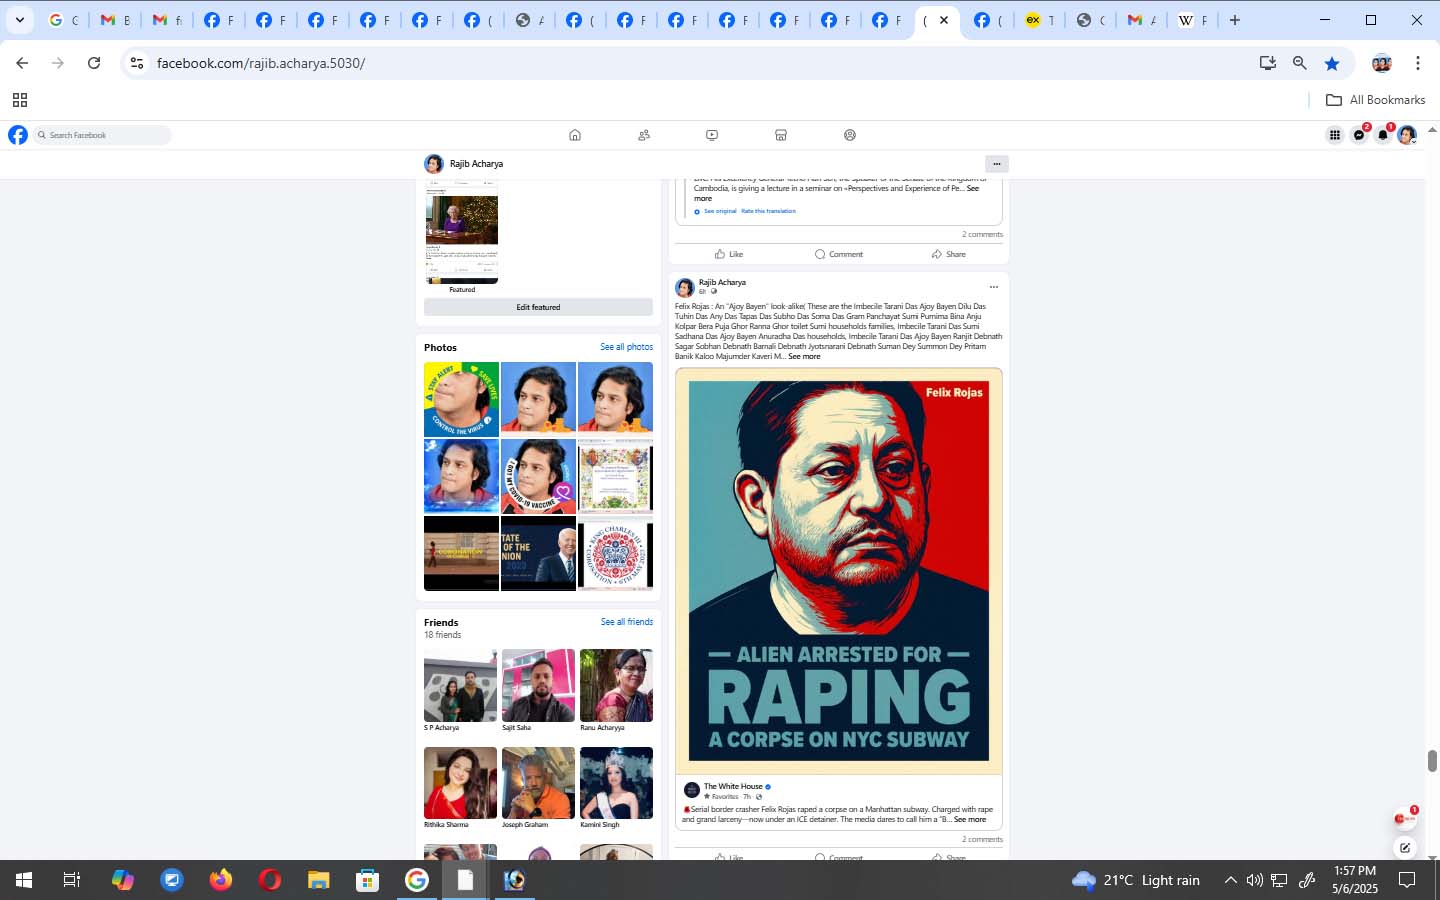Open Facebook Friends icon in top nav
The width and height of the screenshot is (1440, 900).
click(x=644, y=135)
